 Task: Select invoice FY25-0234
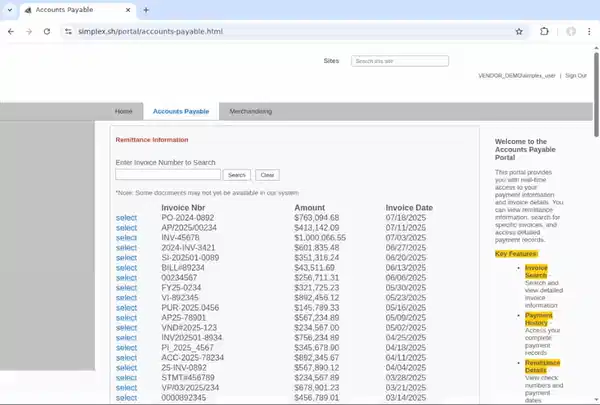(126, 287)
